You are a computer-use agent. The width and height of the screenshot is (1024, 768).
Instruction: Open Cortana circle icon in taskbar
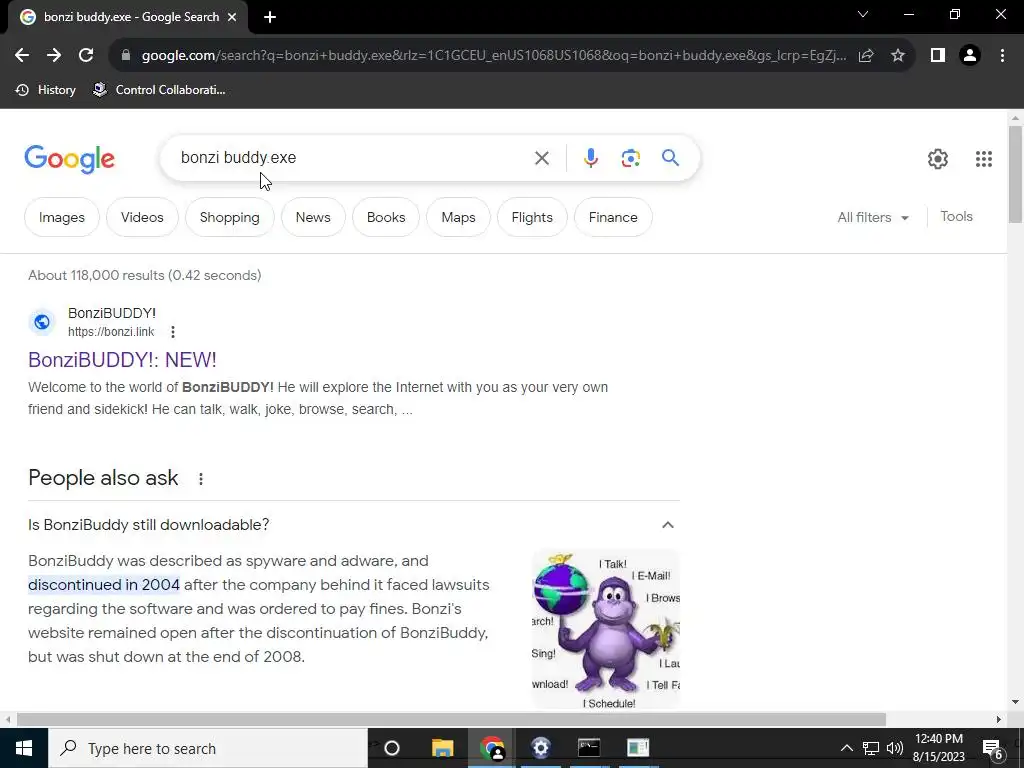(x=392, y=748)
